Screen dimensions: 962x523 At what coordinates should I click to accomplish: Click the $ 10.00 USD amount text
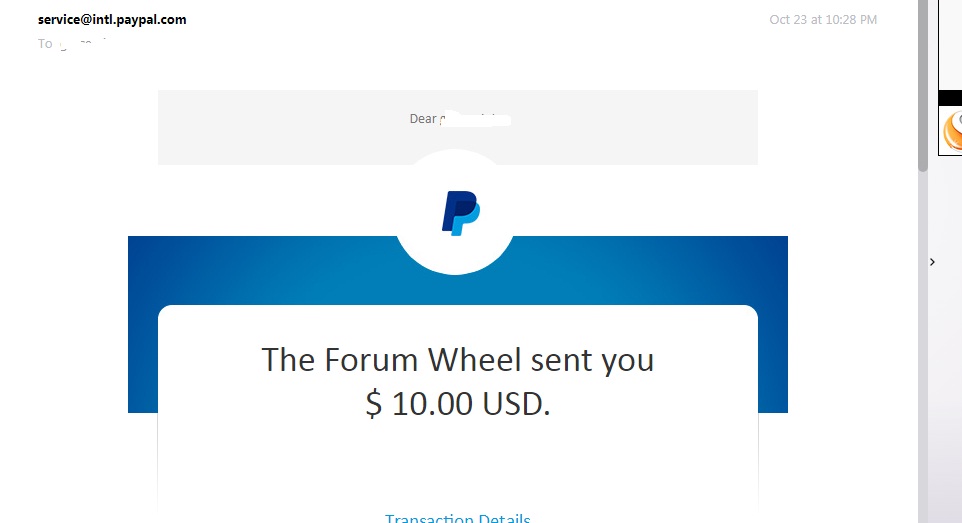click(458, 404)
